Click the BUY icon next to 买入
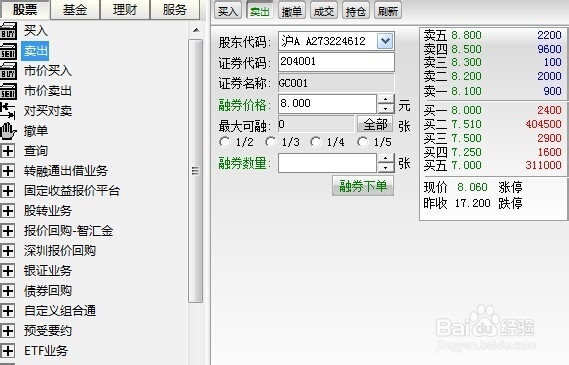This screenshot has width=569, height=365. [8, 31]
